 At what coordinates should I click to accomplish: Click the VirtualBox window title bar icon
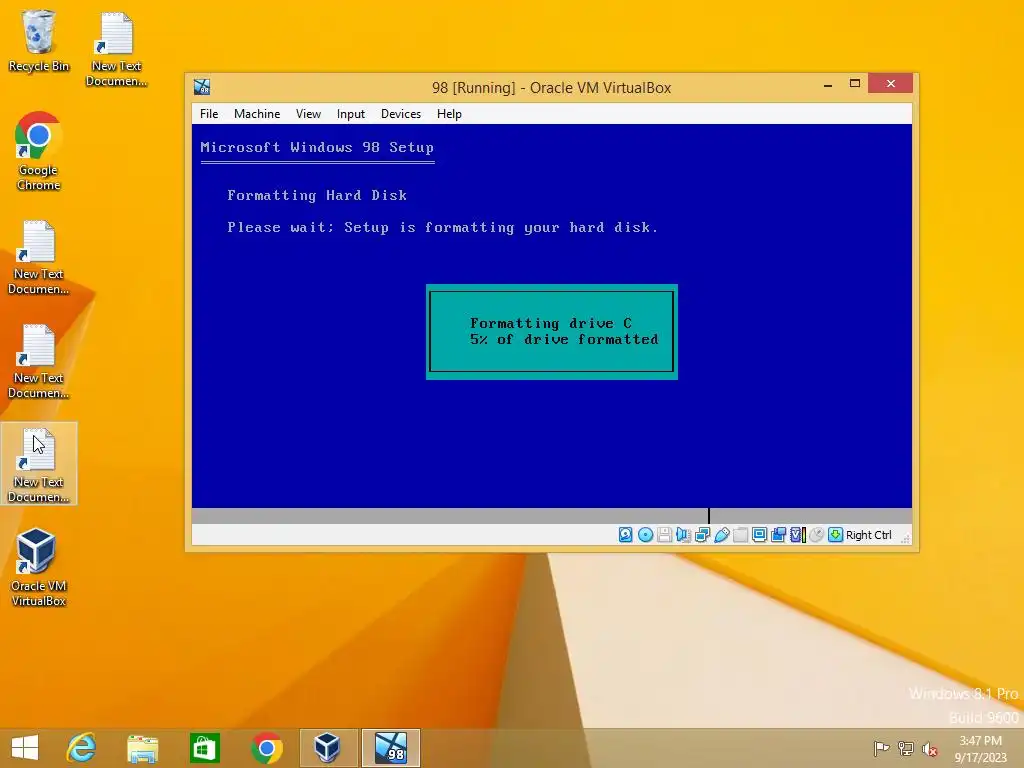(x=202, y=87)
